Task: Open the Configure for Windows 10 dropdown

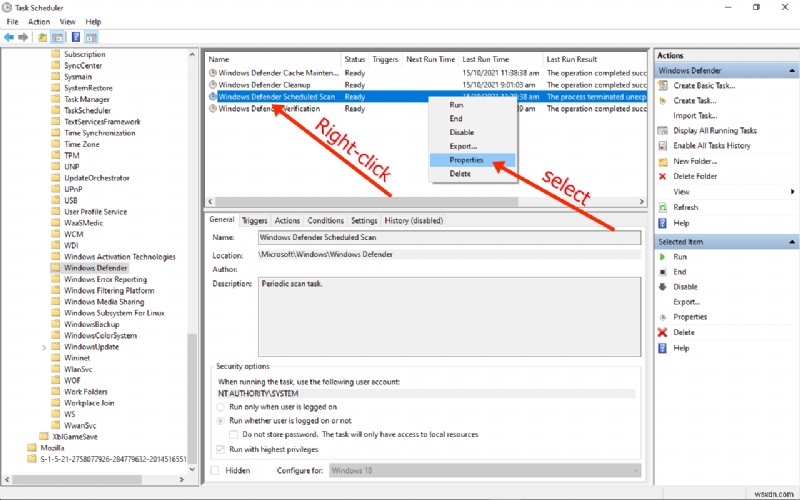Action: click(485, 470)
